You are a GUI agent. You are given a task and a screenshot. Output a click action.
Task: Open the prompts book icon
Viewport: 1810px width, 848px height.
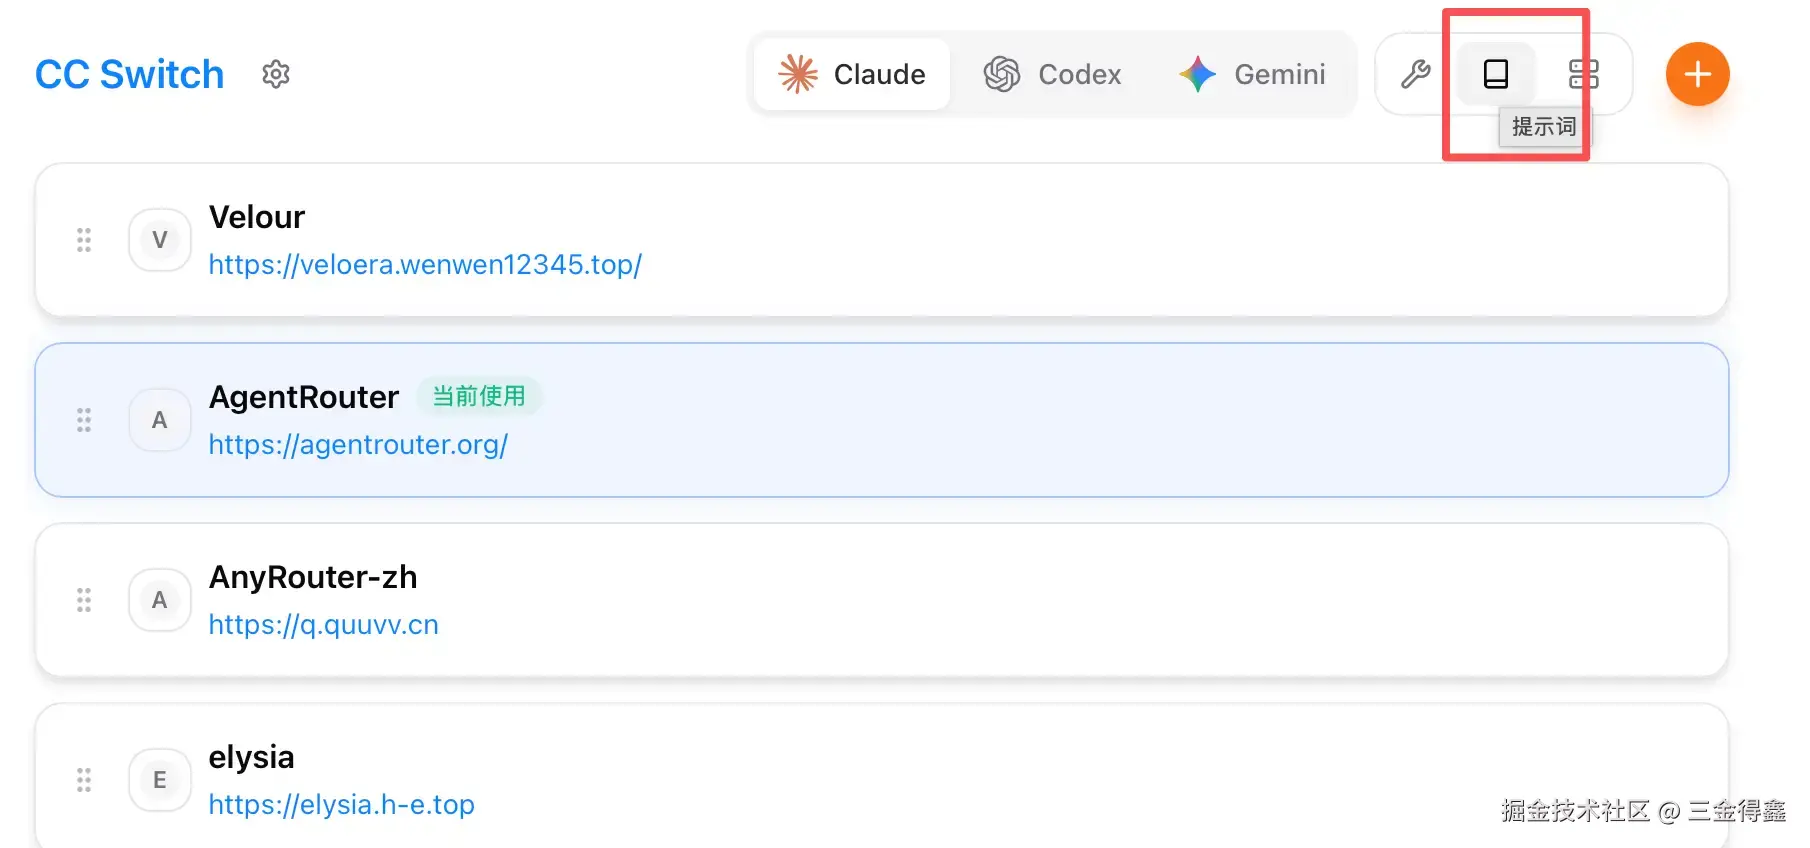[x=1495, y=74]
